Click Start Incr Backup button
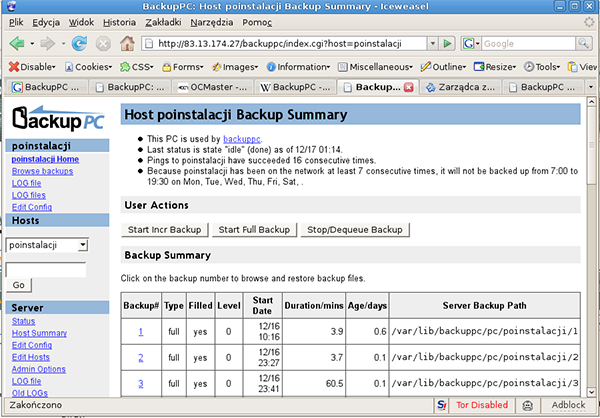This screenshot has width=600, height=418. coord(165,230)
